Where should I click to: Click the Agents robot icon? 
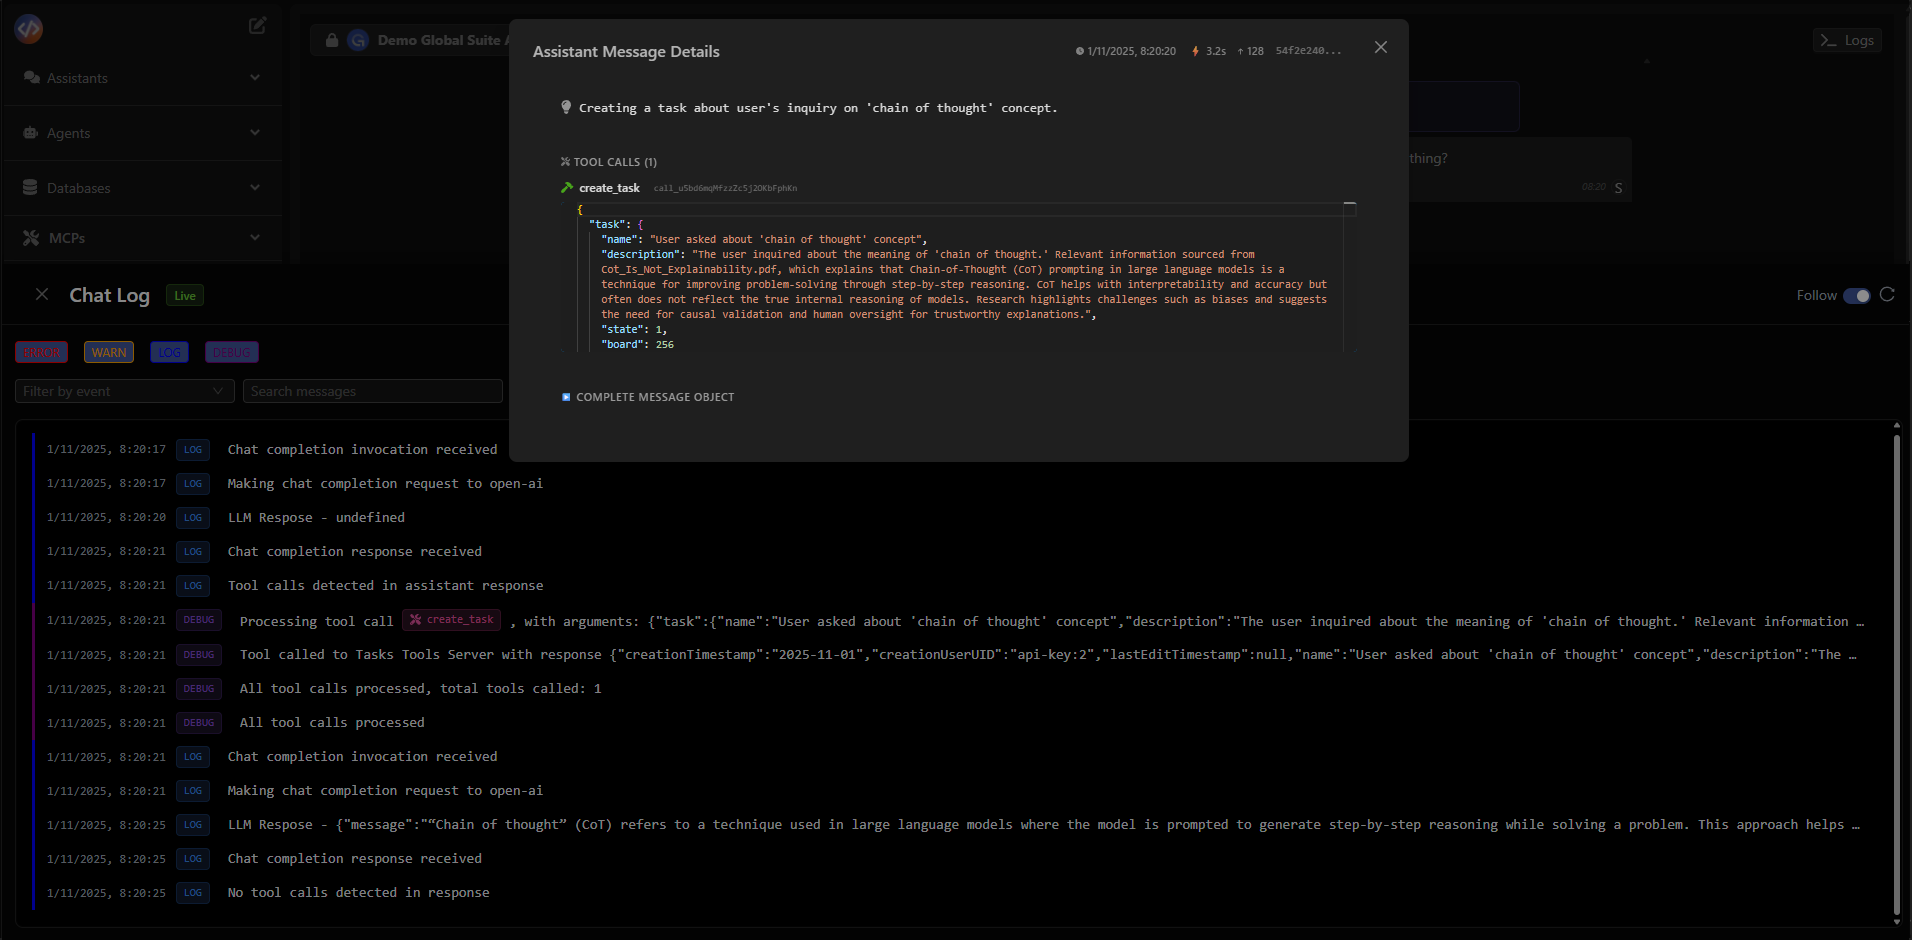tap(29, 132)
